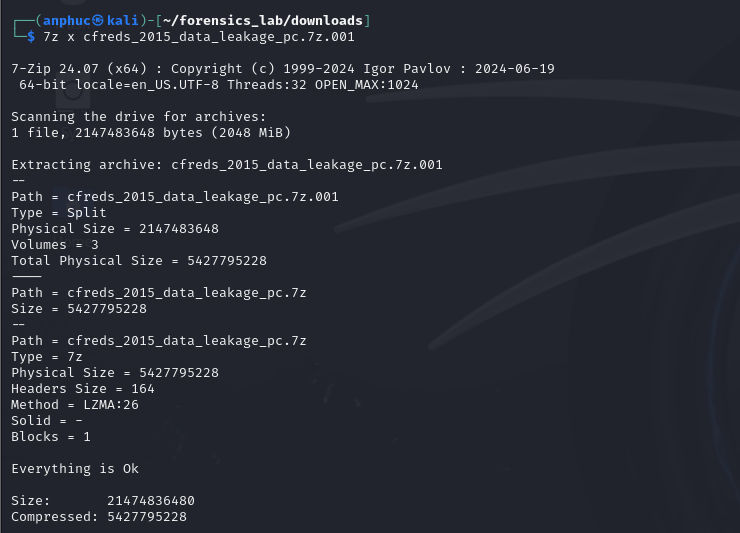The image size is (740, 533).
Task: Click filename cfreds_2015_data_leakage_pc.7z.001 in the command
Action: tap(219, 37)
